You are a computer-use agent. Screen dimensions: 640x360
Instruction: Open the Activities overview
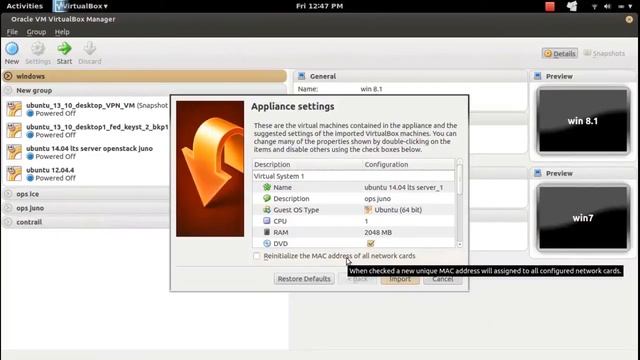click(24, 6)
